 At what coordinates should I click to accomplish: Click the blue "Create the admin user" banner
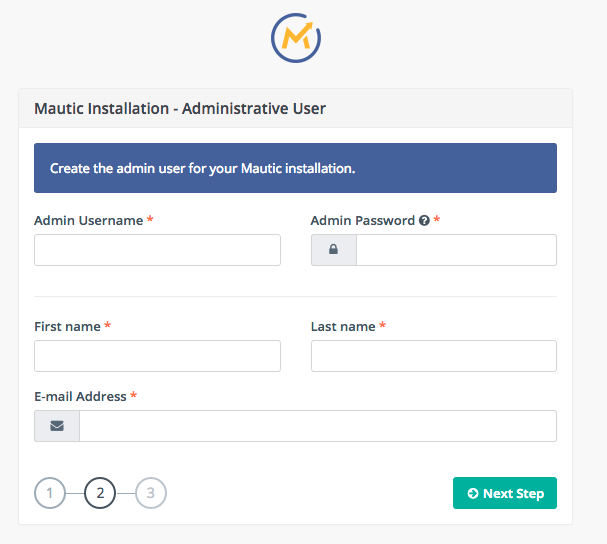[295, 168]
